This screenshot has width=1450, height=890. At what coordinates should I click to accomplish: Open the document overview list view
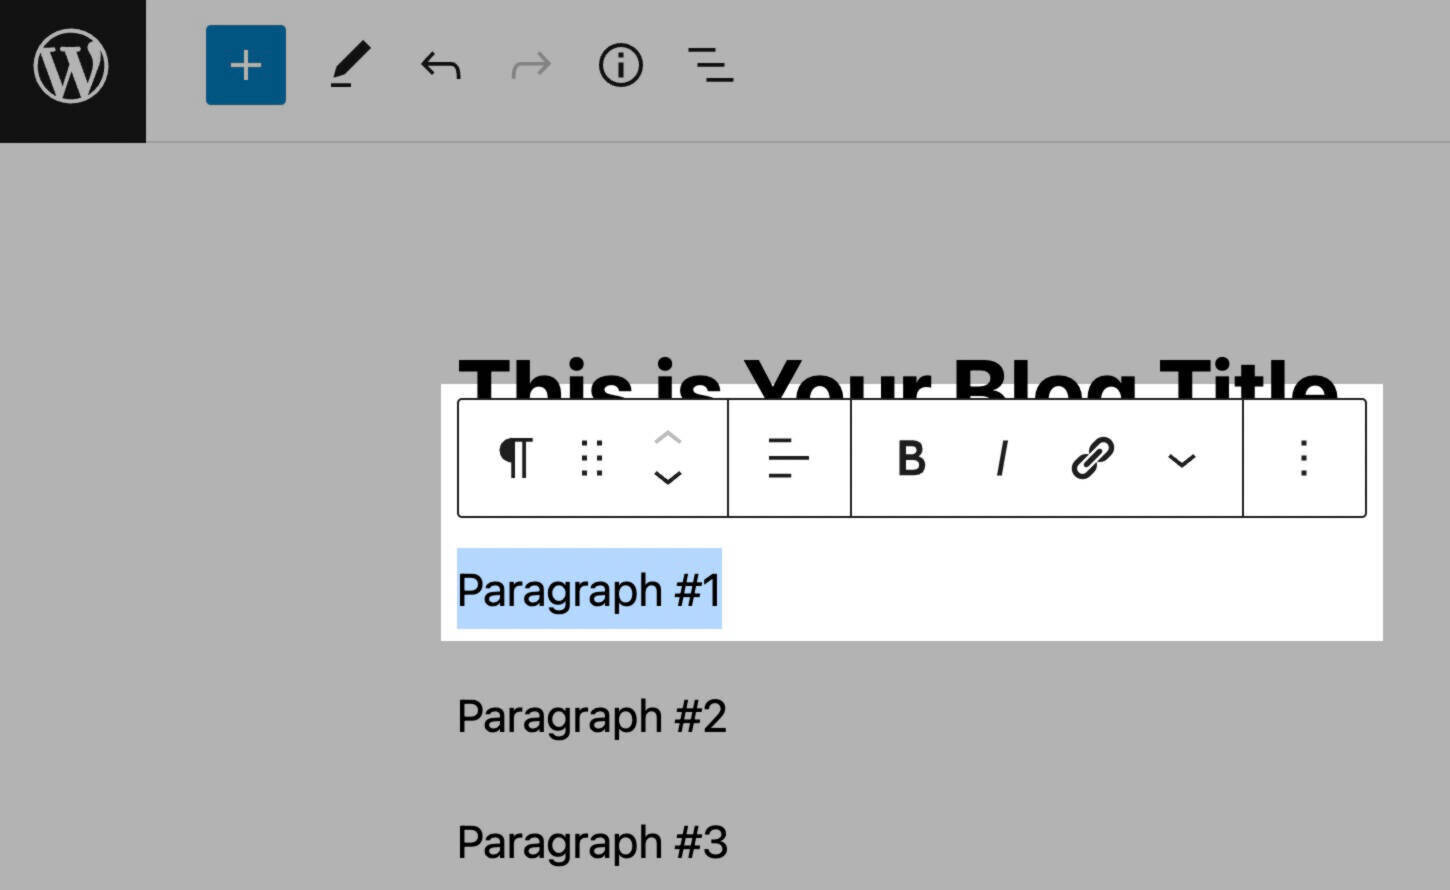point(710,66)
